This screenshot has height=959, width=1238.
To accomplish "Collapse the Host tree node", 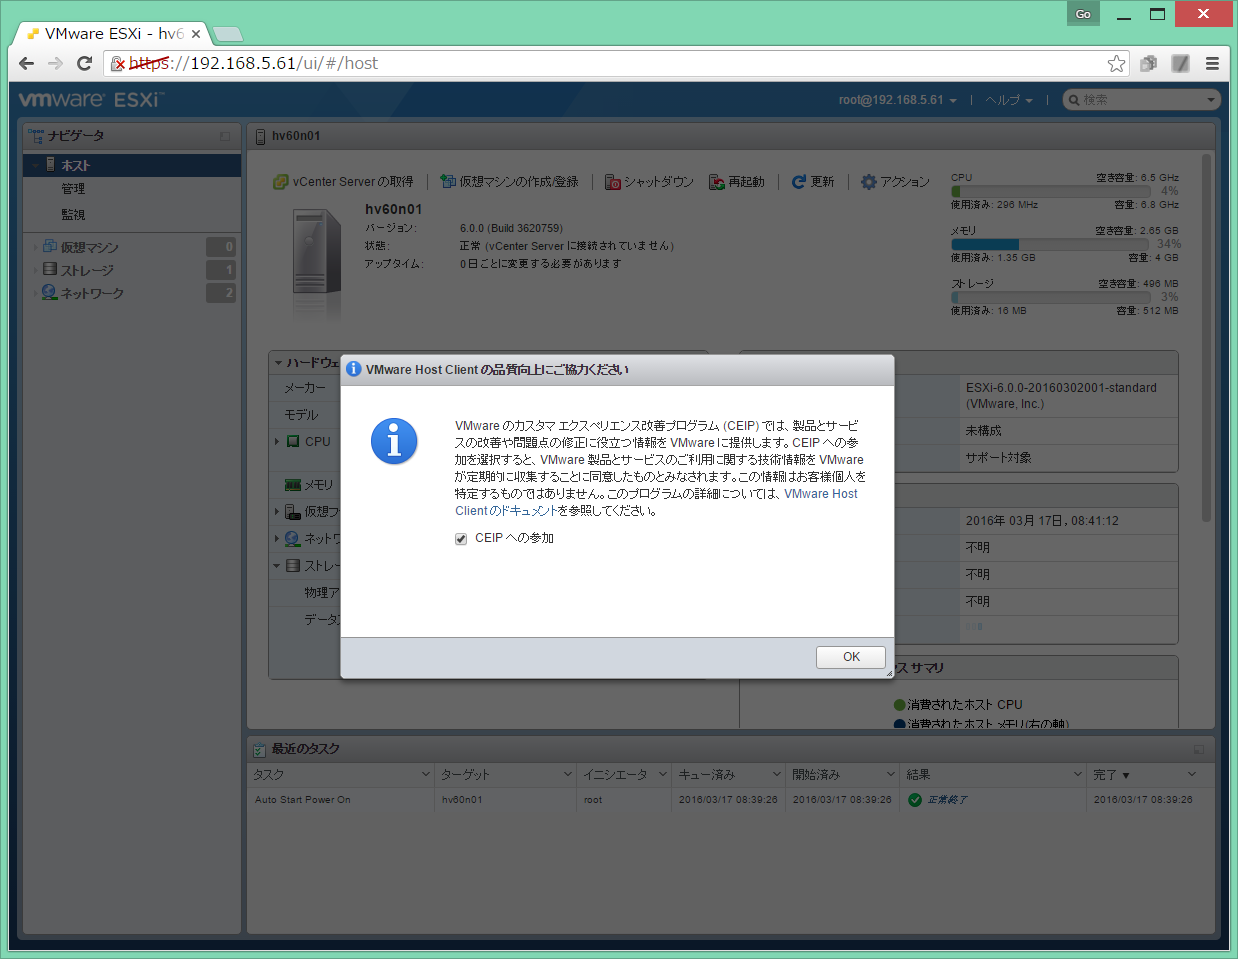I will [x=35, y=165].
